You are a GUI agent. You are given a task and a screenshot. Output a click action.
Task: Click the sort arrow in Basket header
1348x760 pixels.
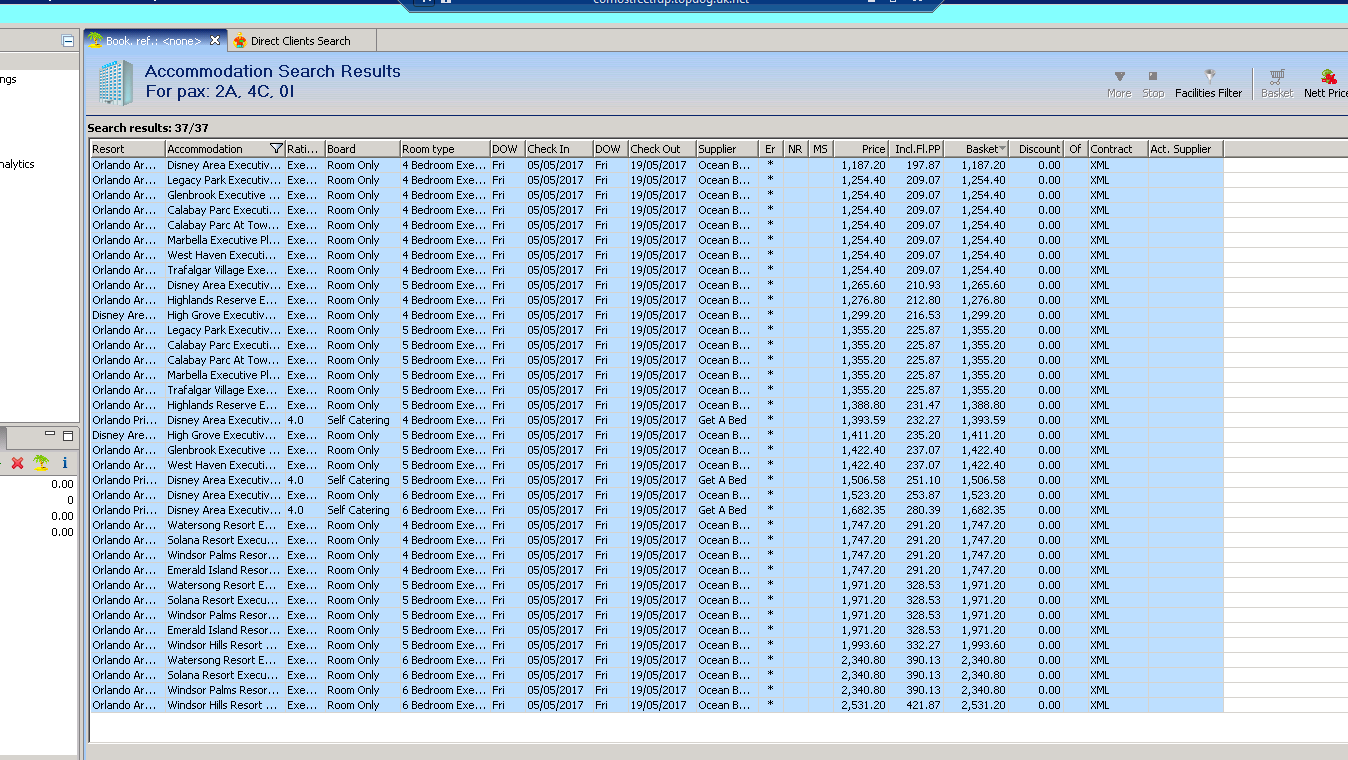point(1003,149)
